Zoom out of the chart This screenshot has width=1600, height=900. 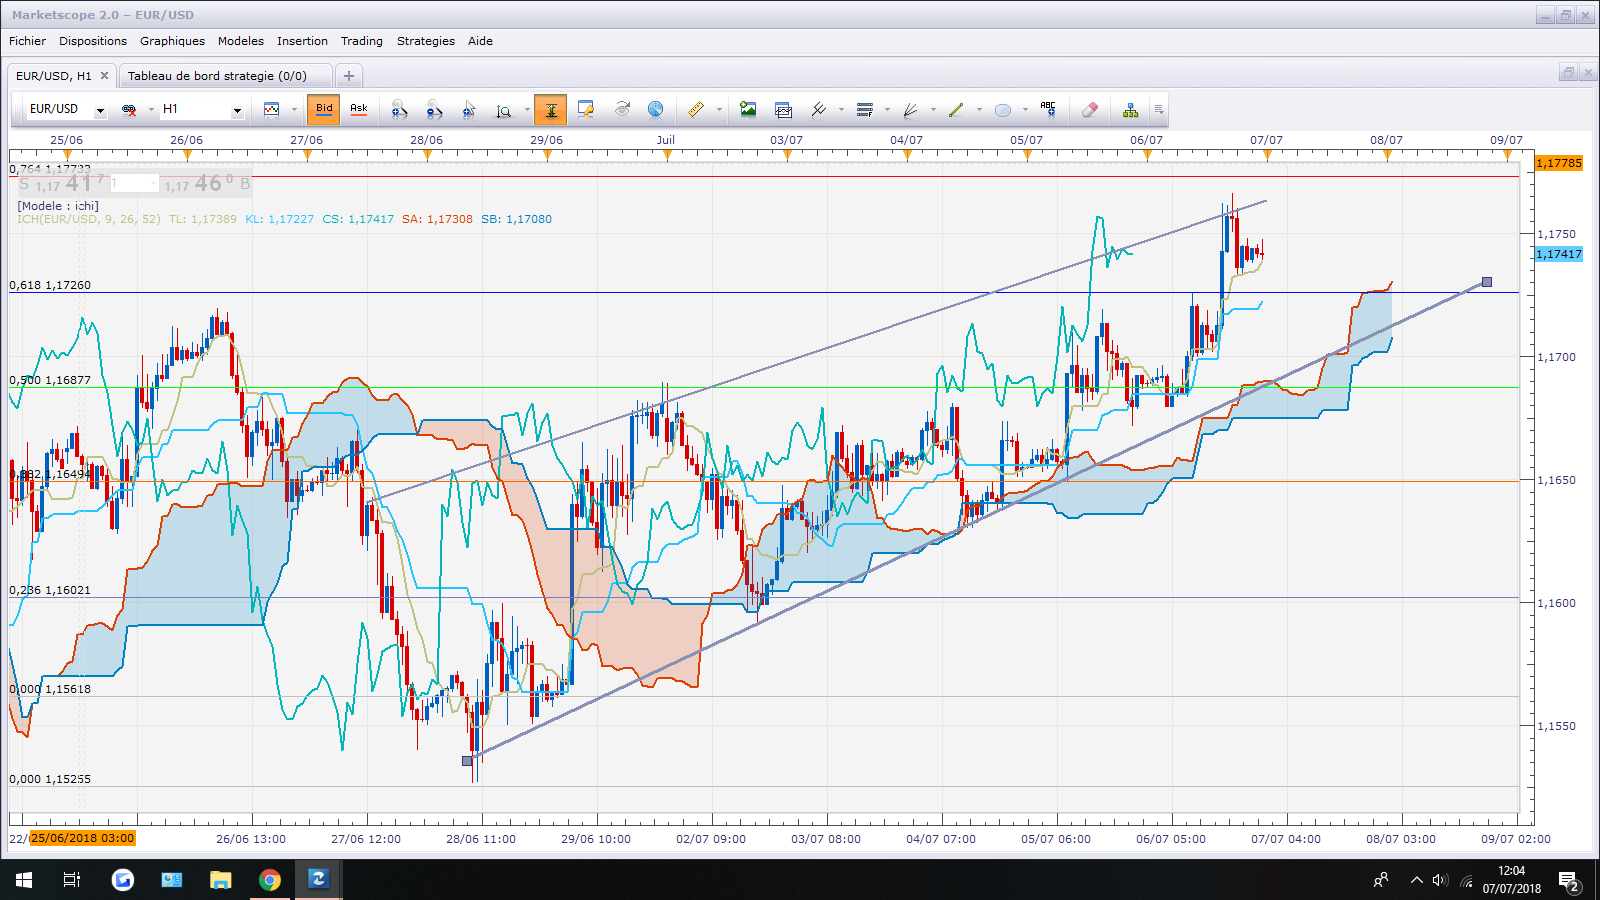point(434,110)
